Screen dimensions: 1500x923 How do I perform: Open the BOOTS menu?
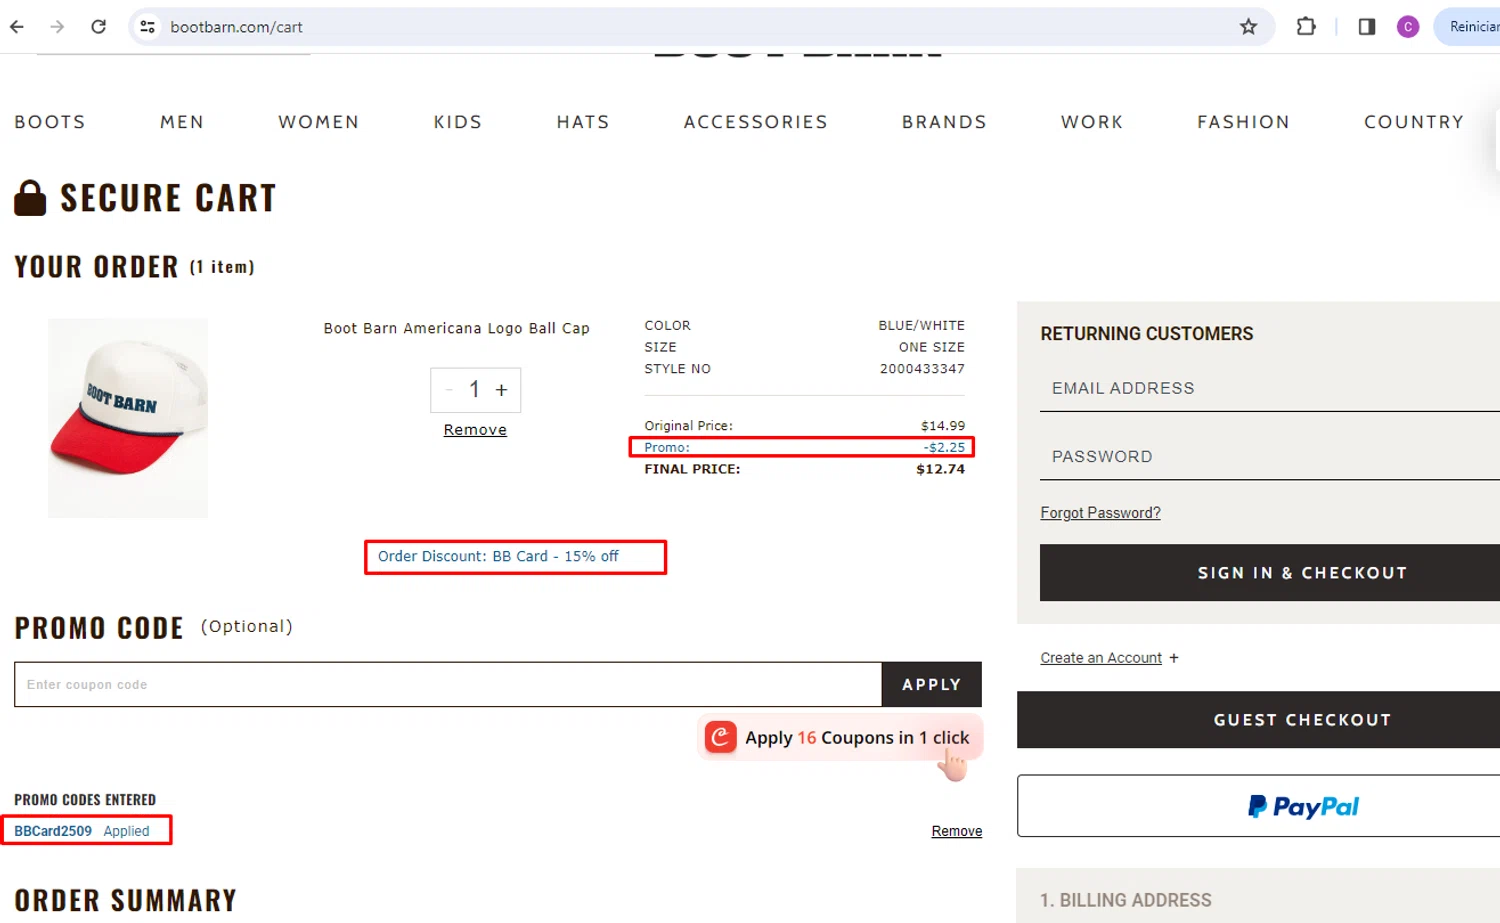[50, 122]
